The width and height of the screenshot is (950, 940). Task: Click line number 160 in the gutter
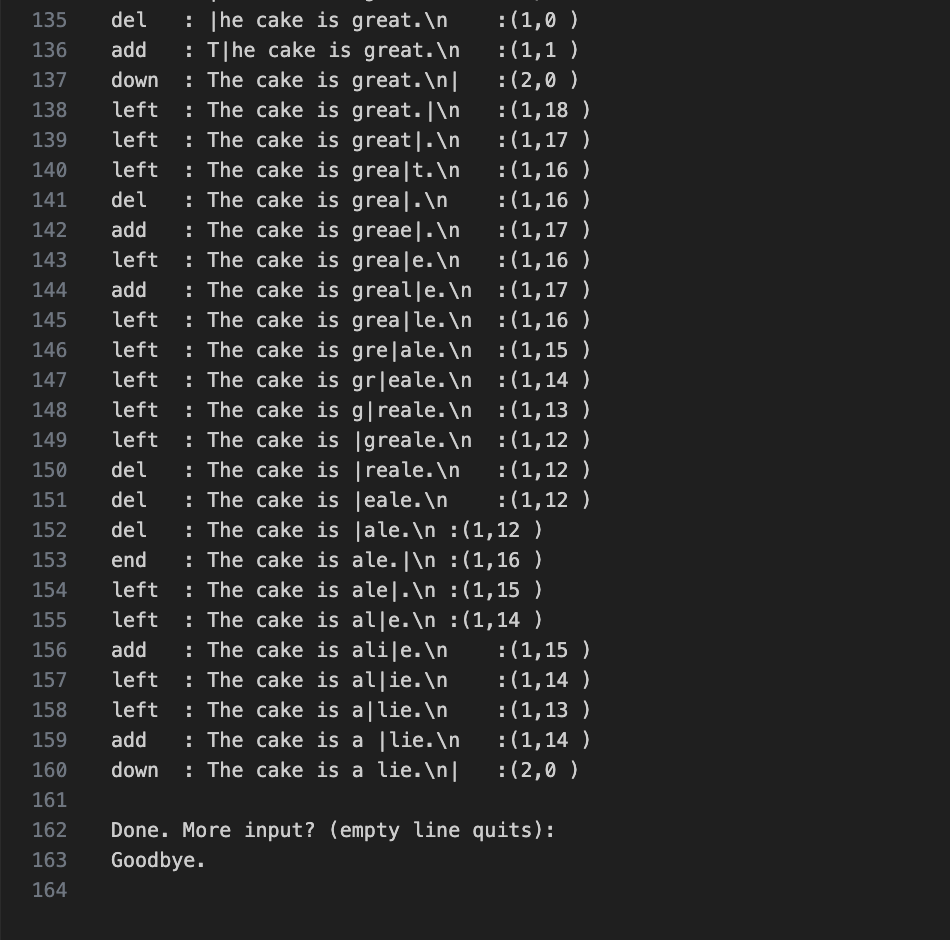pos(49,770)
